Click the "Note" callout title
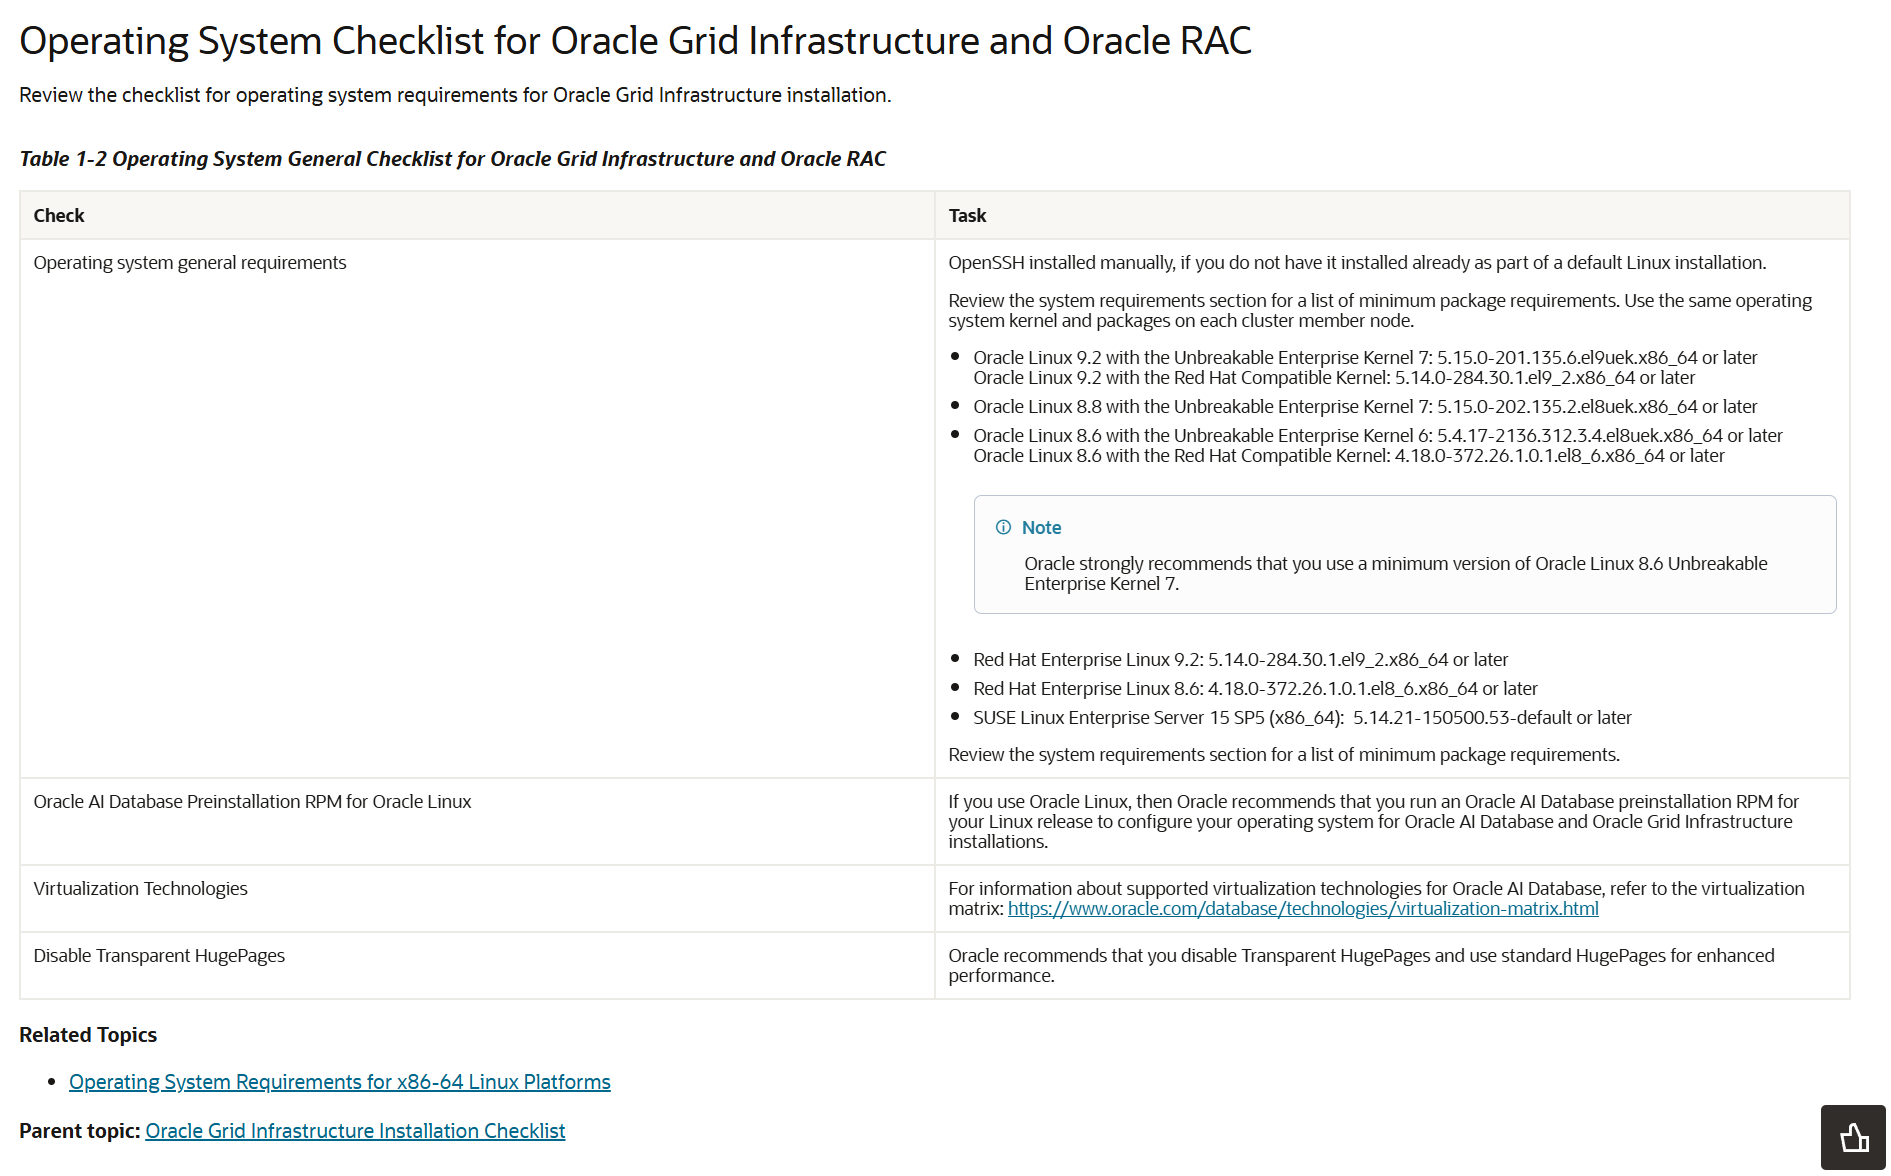This screenshot has width=1891, height=1176. click(x=1041, y=528)
